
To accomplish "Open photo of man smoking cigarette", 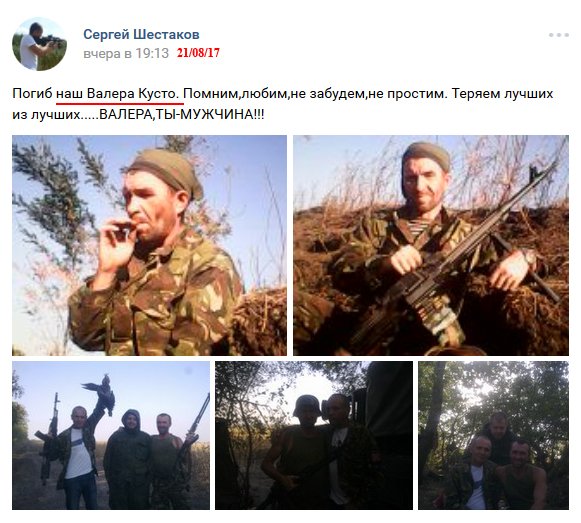I will coord(149,245).
